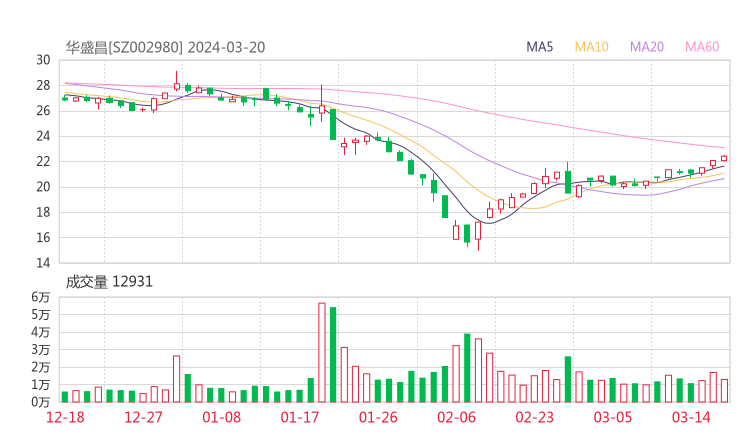This screenshot has width=740, height=440.
Task: Click the price axis label 16
Action: click(43, 238)
